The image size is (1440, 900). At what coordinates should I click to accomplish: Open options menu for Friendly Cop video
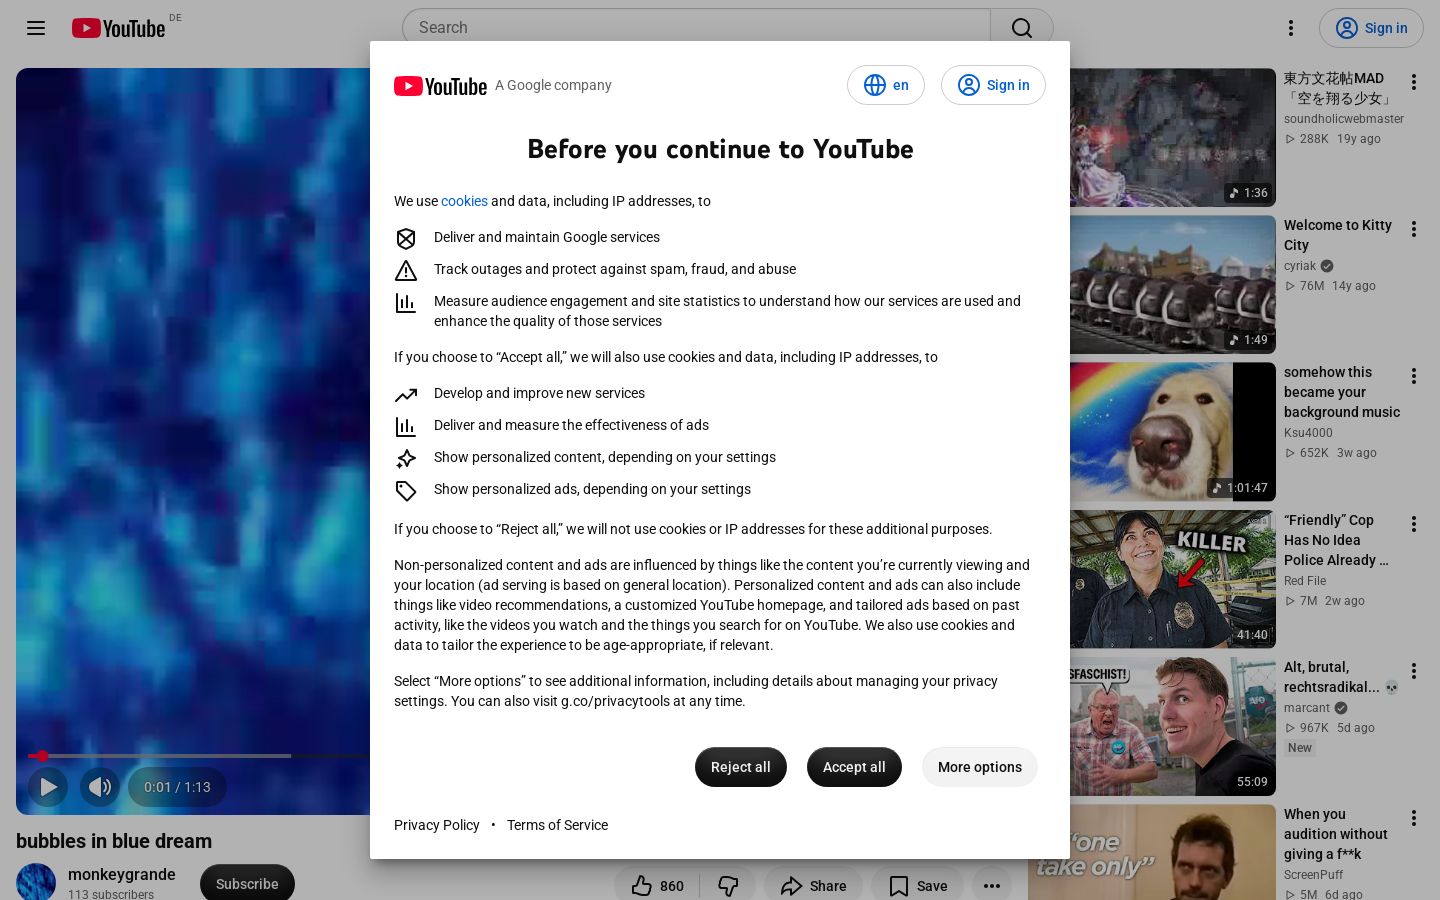tap(1414, 524)
